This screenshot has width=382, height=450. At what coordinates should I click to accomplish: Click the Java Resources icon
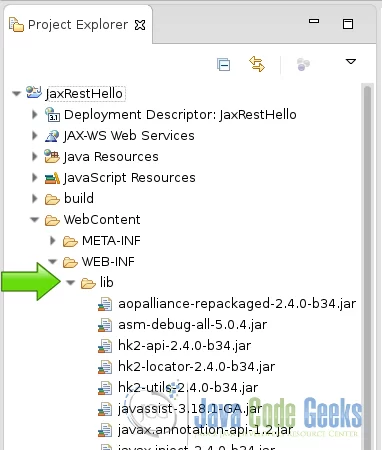52,157
